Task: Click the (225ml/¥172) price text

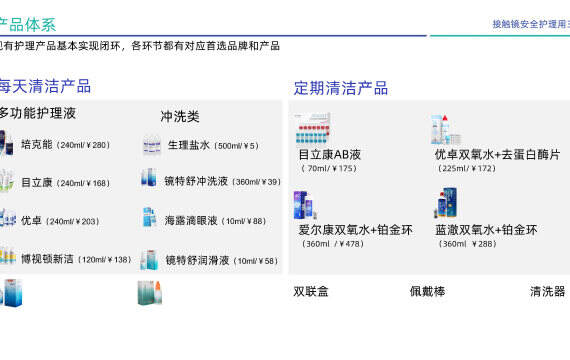Action: click(467, 168)
